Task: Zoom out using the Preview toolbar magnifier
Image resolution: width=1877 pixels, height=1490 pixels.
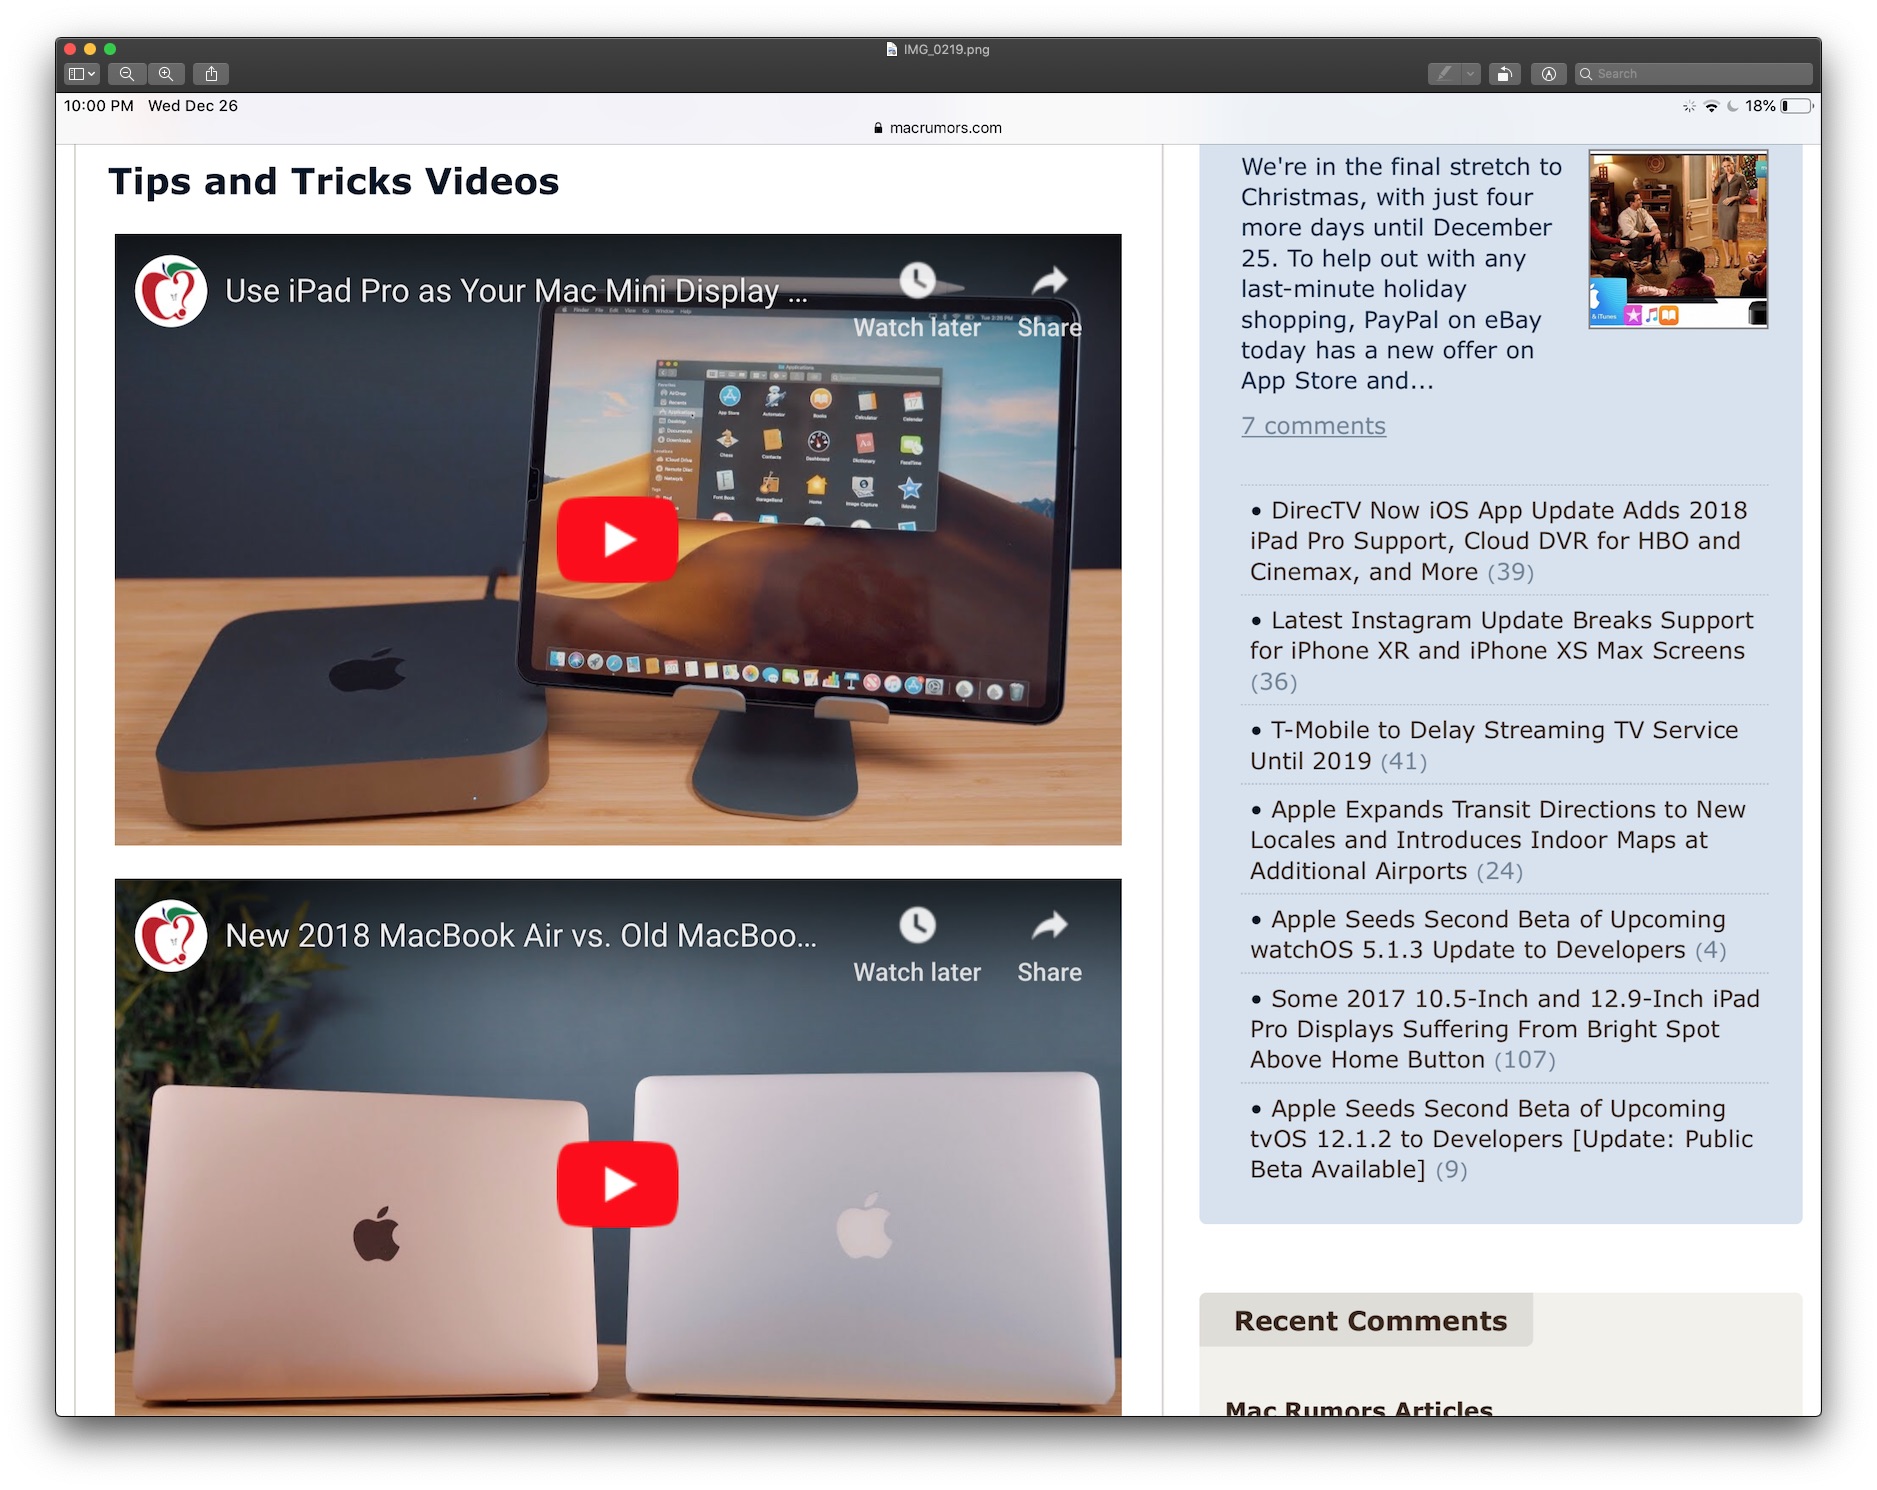Action: (127, 74)
